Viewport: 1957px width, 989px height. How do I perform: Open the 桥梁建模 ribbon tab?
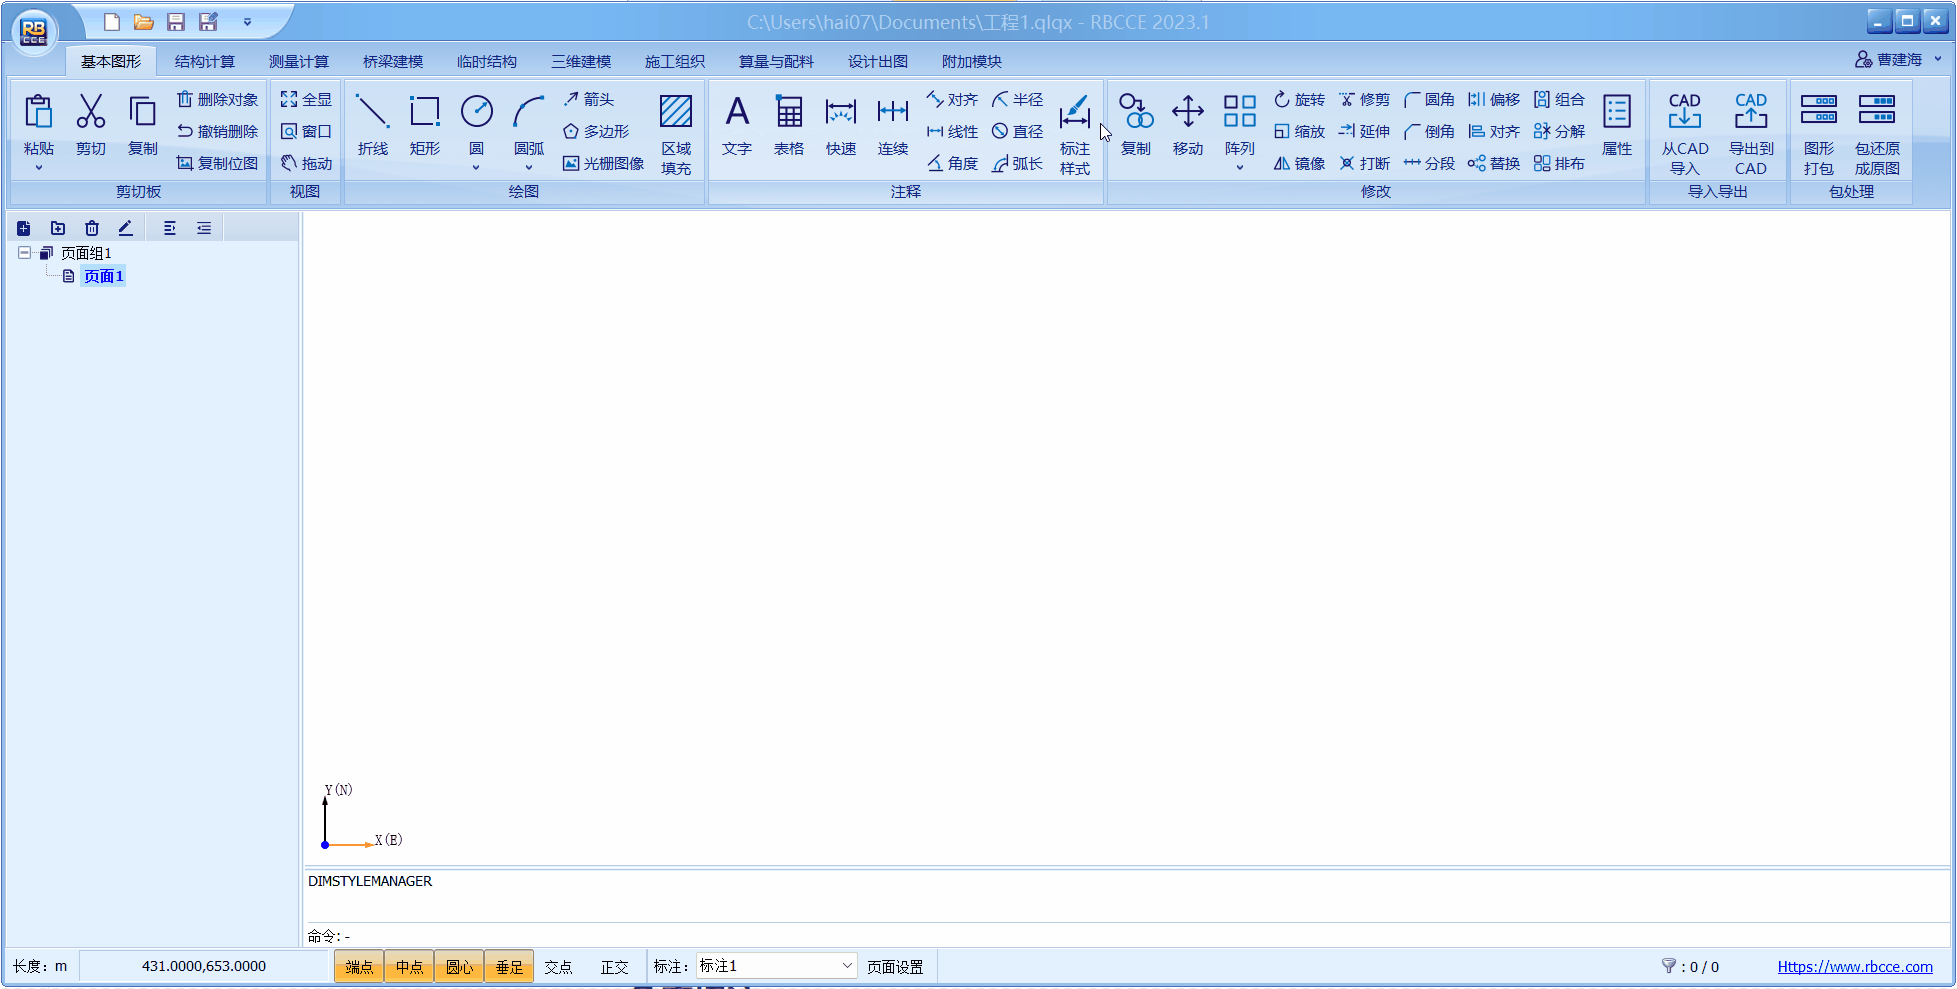pos(393,61)
